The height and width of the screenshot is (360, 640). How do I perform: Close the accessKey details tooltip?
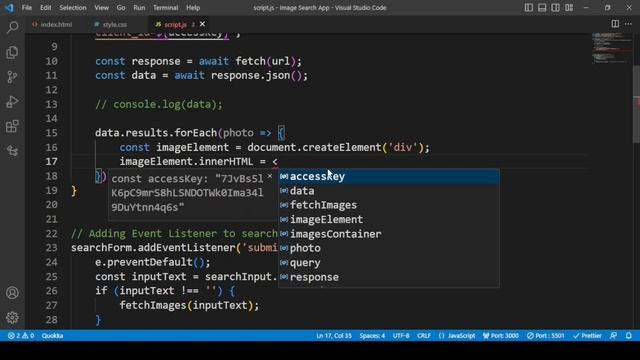tap(269, 176)
